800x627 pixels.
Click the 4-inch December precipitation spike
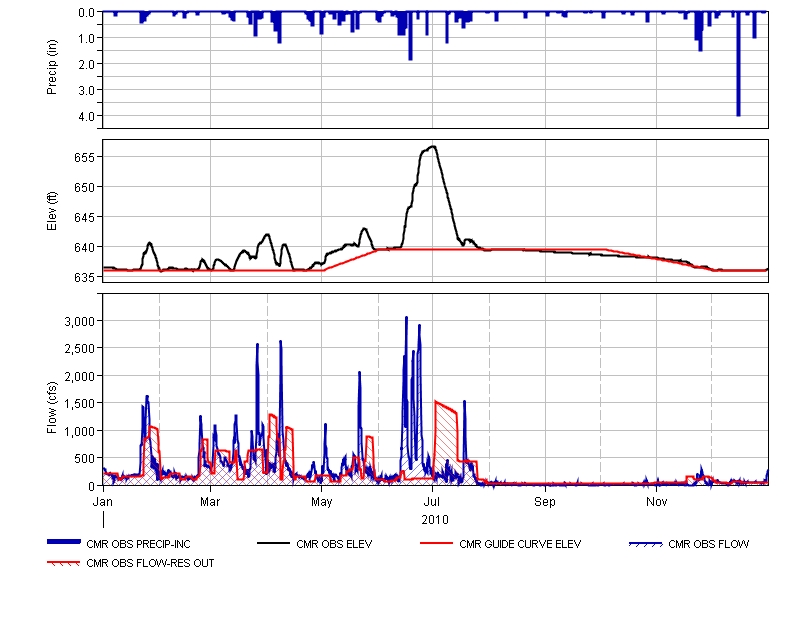pos(738,64)
